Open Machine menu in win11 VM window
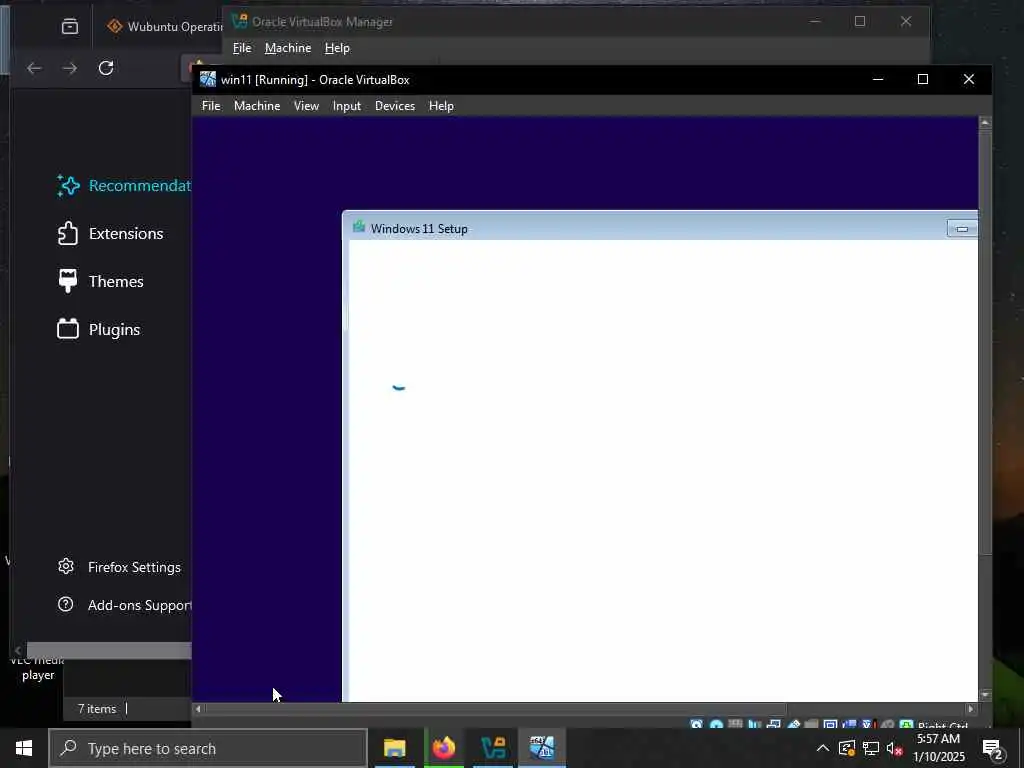 [x=257, y=106]
